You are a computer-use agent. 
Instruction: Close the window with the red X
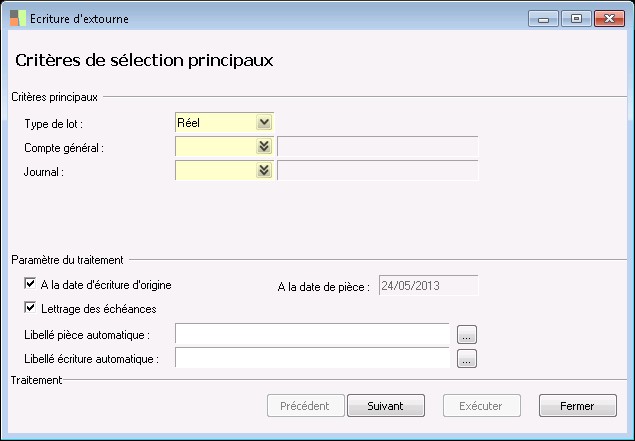click(608, 18)
